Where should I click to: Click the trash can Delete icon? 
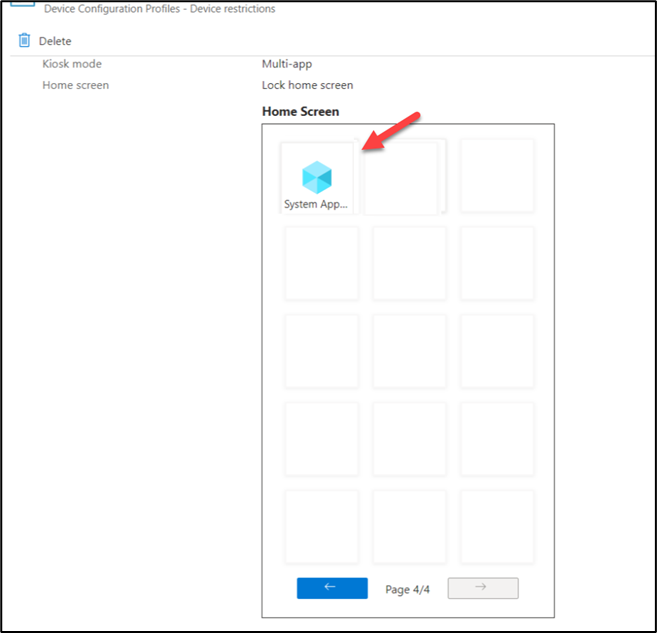24,41
